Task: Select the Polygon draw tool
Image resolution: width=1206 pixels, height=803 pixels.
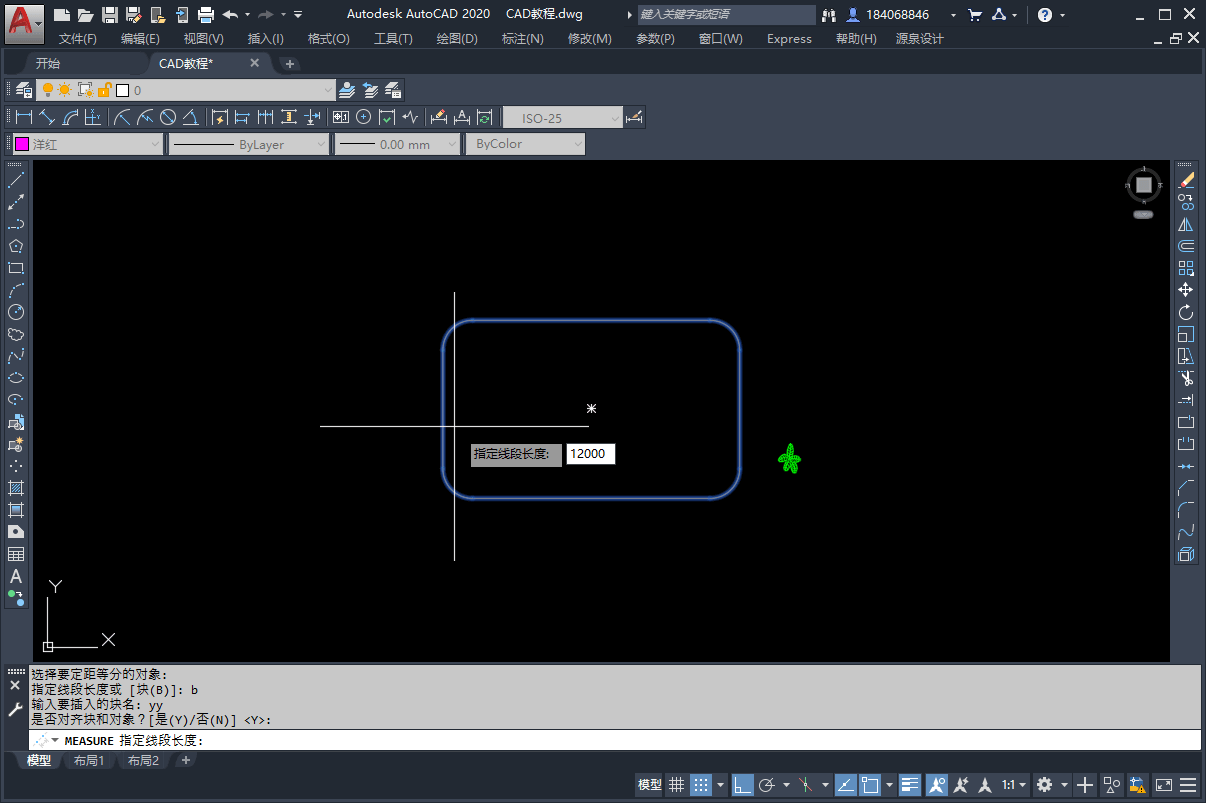Action: pyautogui.click(x=16, y=246)
